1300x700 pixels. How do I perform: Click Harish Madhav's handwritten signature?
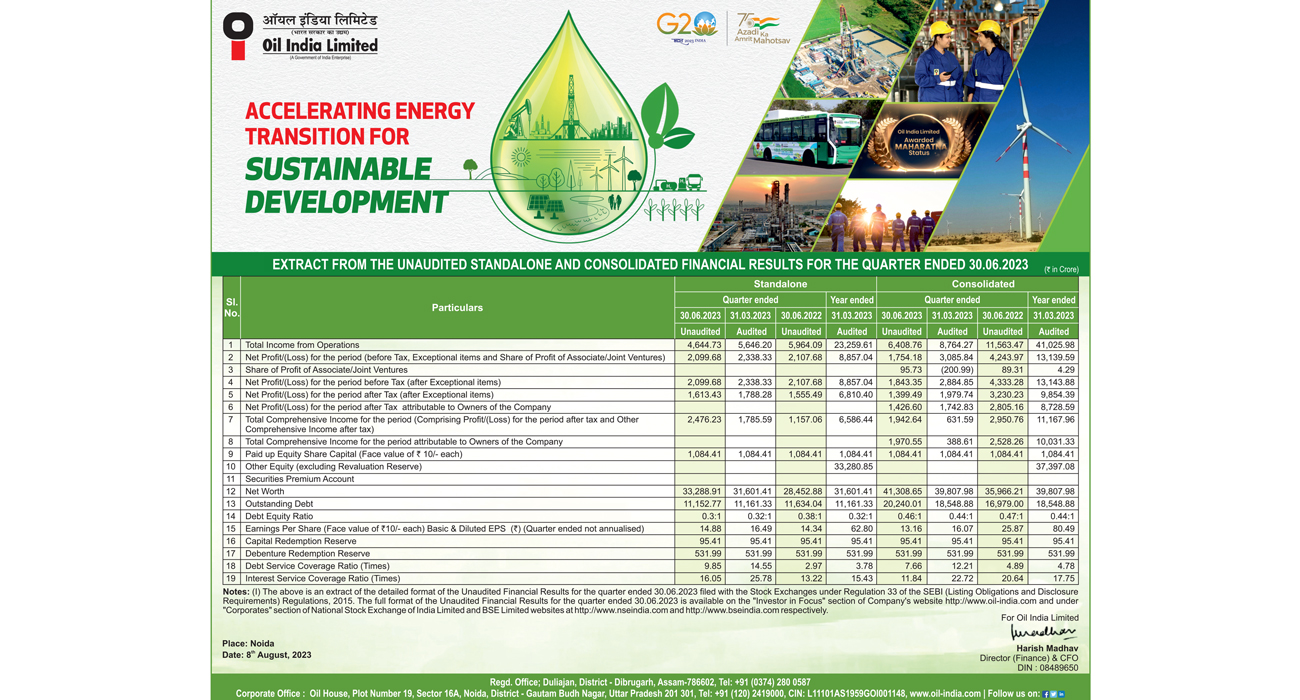[x=1043, y=633]
